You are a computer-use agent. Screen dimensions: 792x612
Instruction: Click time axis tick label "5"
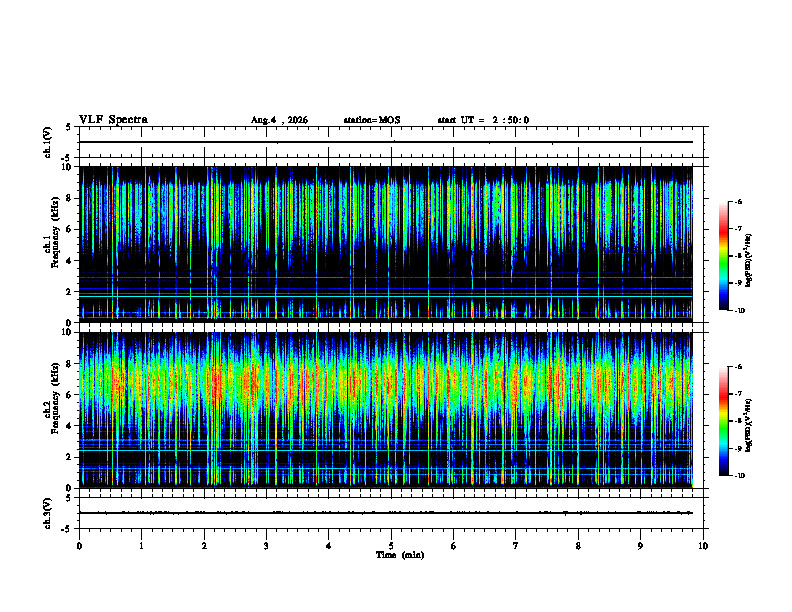pyautogui.click(x=391, y=546)
